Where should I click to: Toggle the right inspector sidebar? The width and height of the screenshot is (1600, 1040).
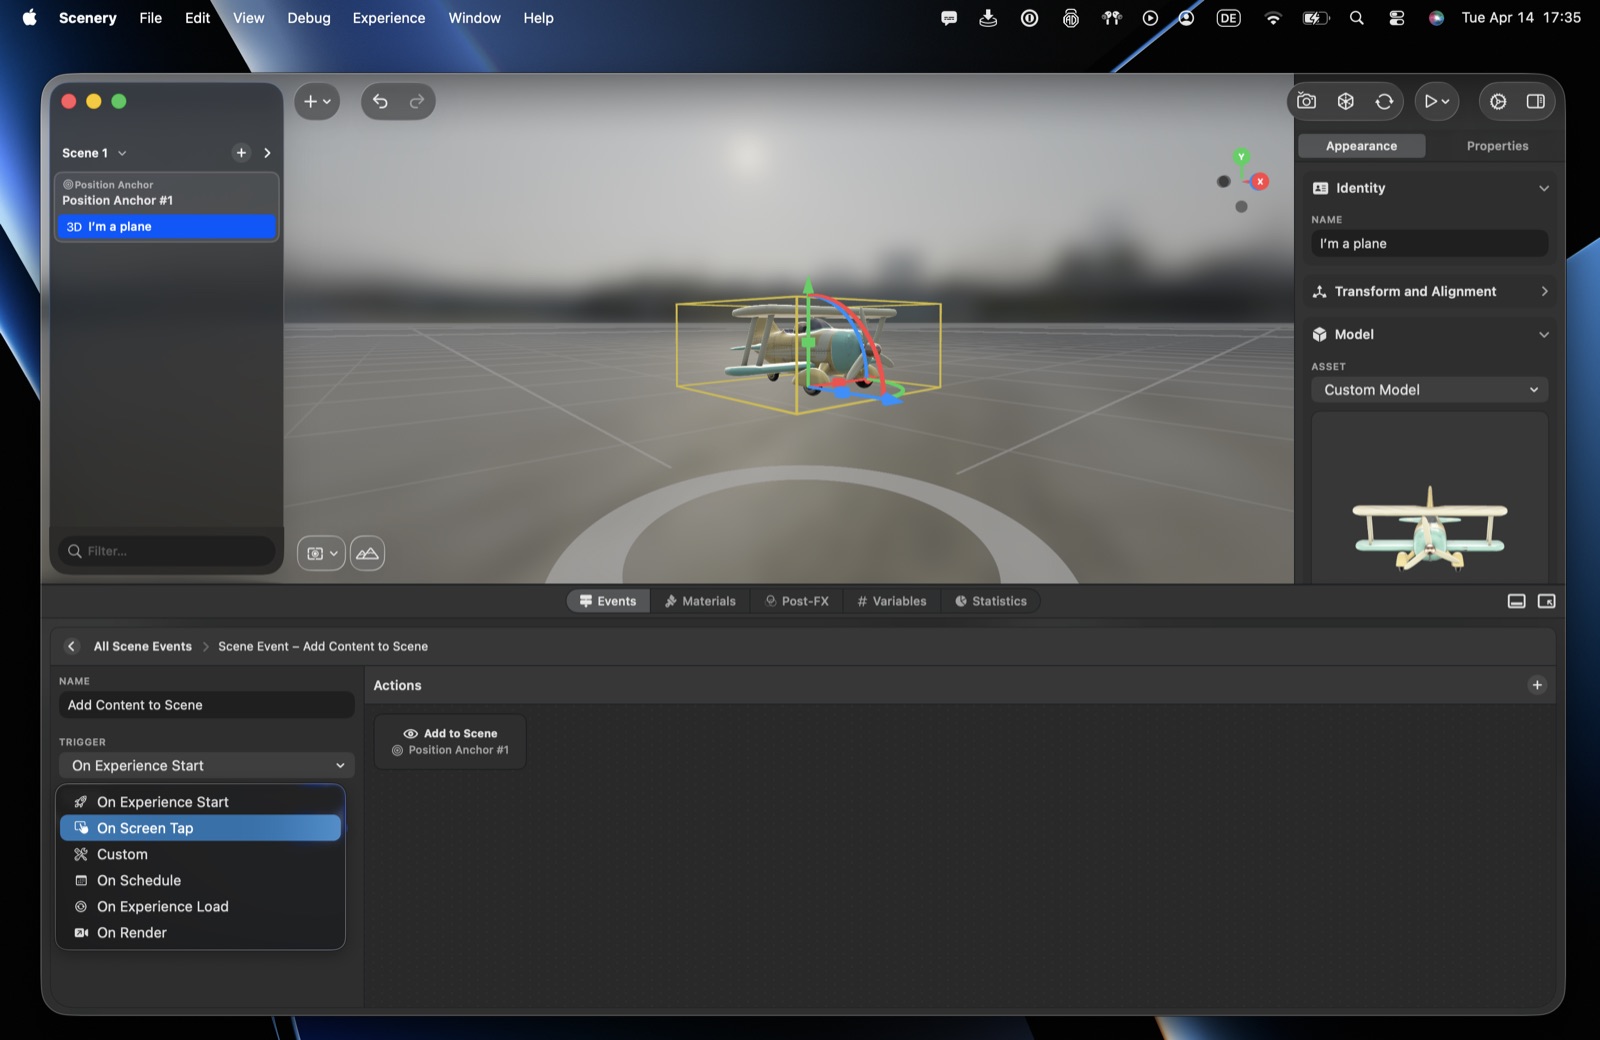1536,101
